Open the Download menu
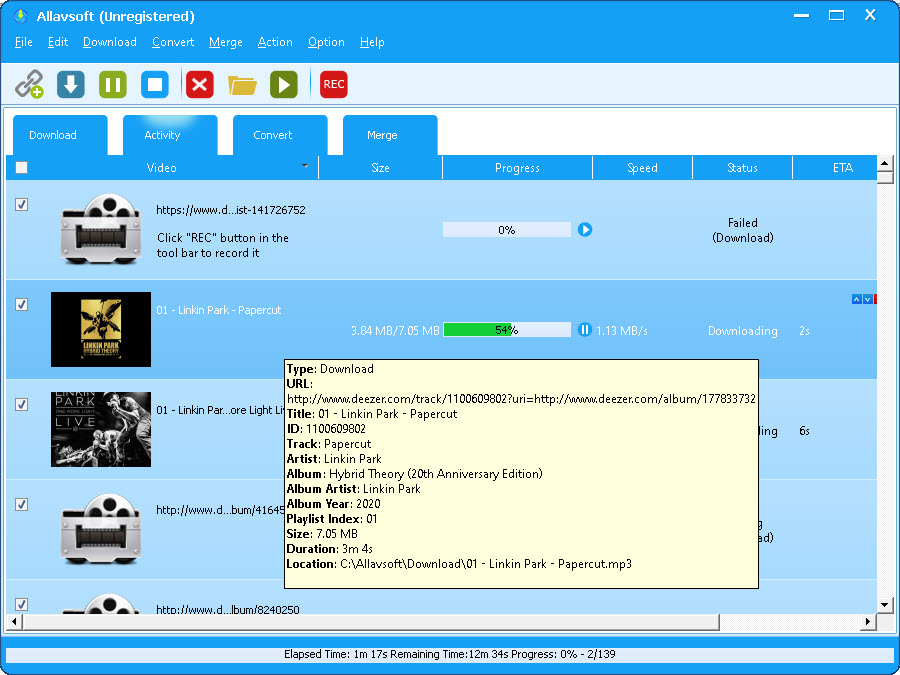The image size is (900, 675). pos(110,42)
